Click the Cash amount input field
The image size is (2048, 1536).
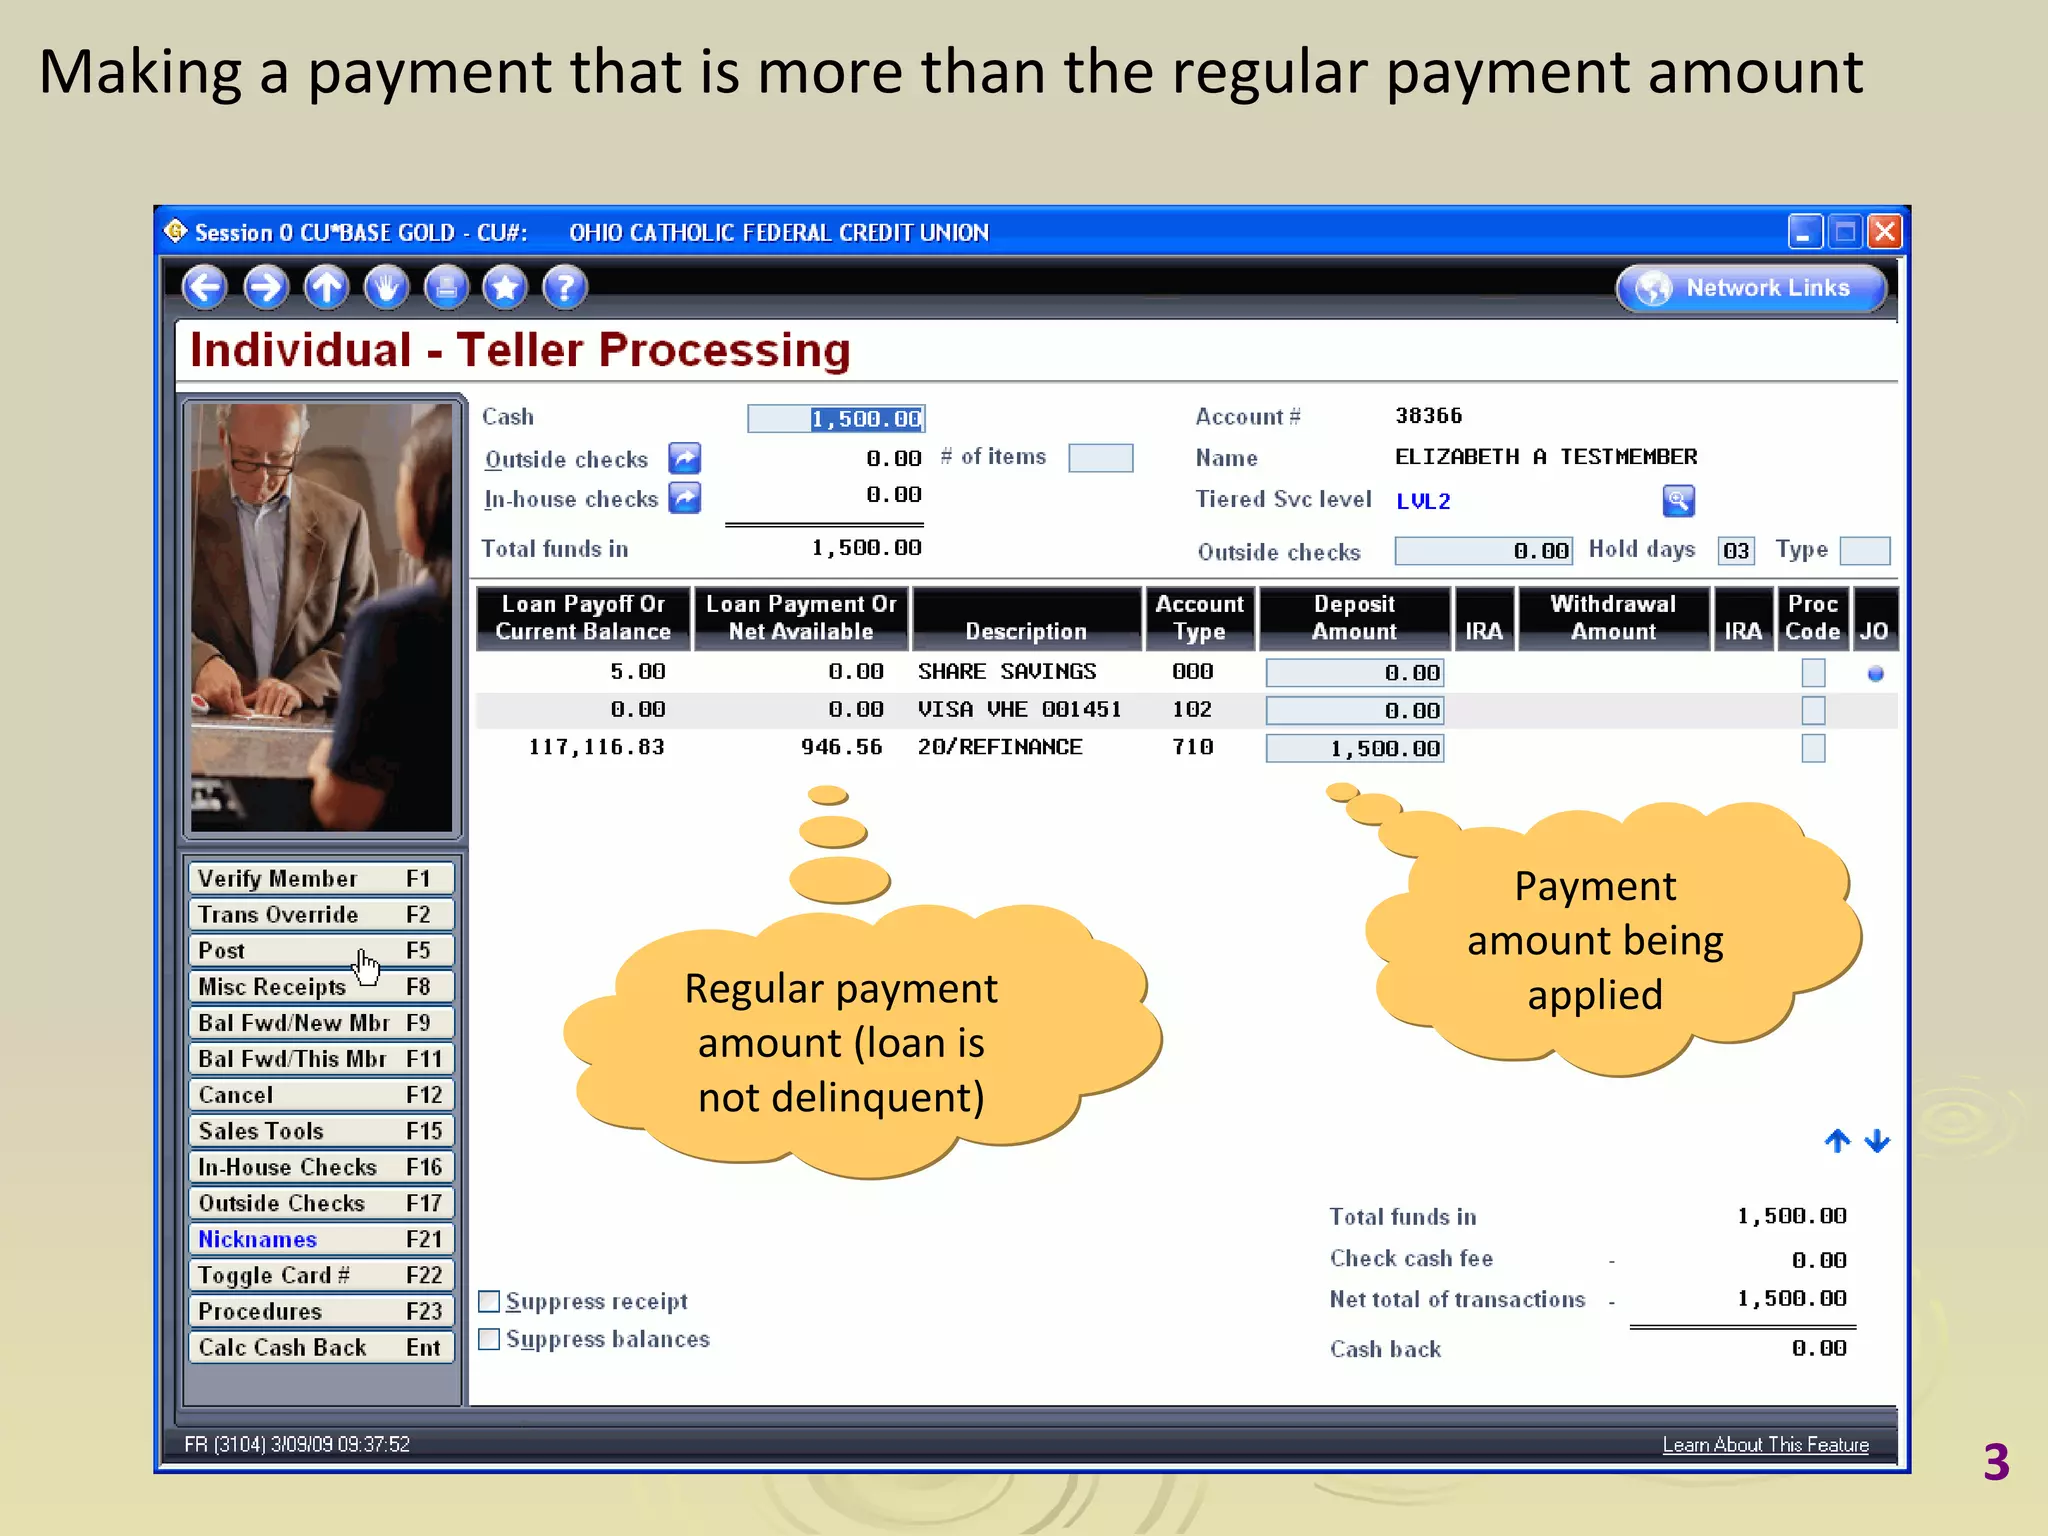(836, 419)
